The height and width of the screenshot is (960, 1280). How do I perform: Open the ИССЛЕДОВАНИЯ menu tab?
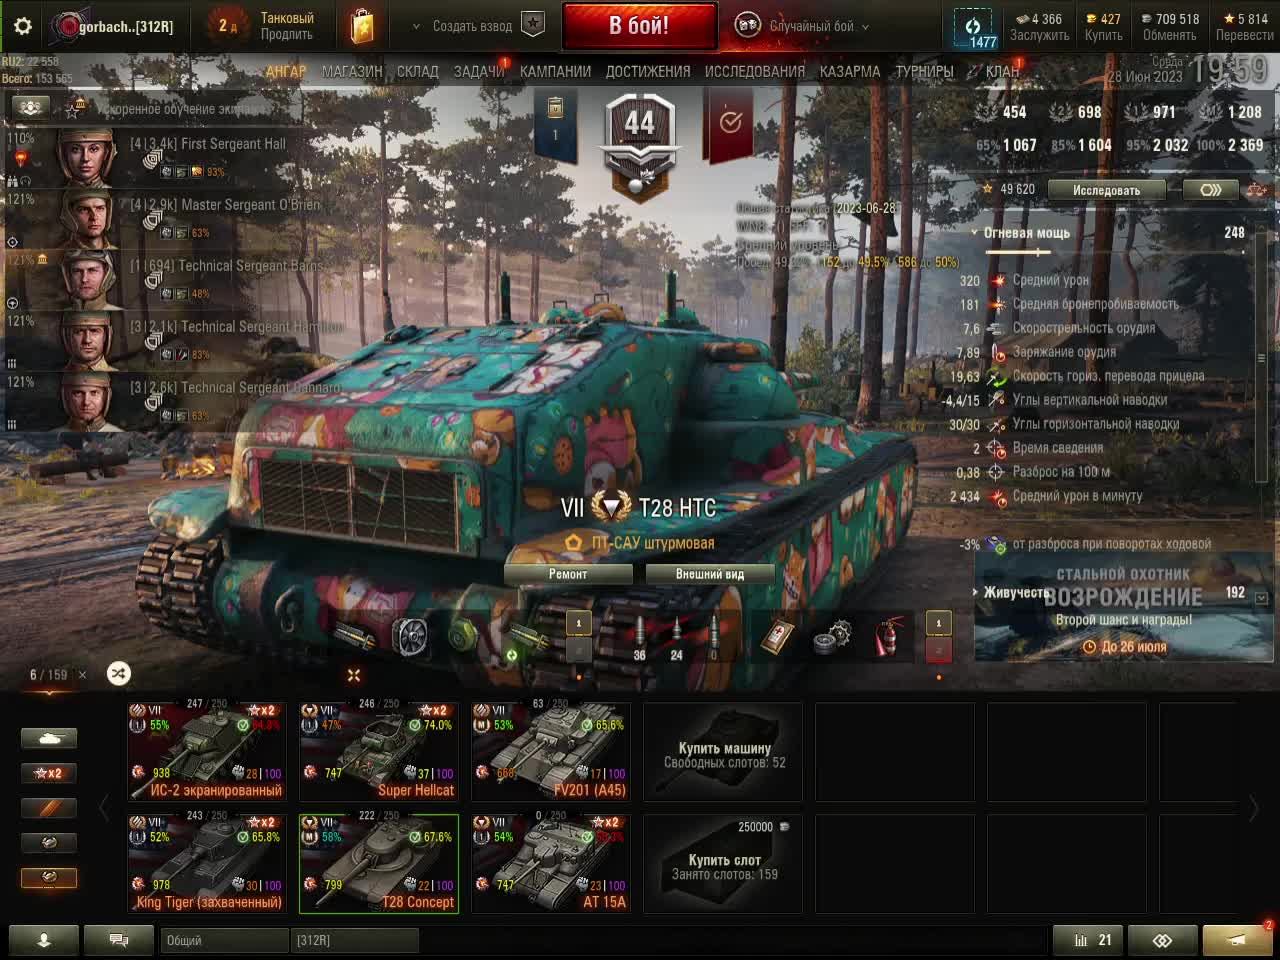(x=754, y=71)
